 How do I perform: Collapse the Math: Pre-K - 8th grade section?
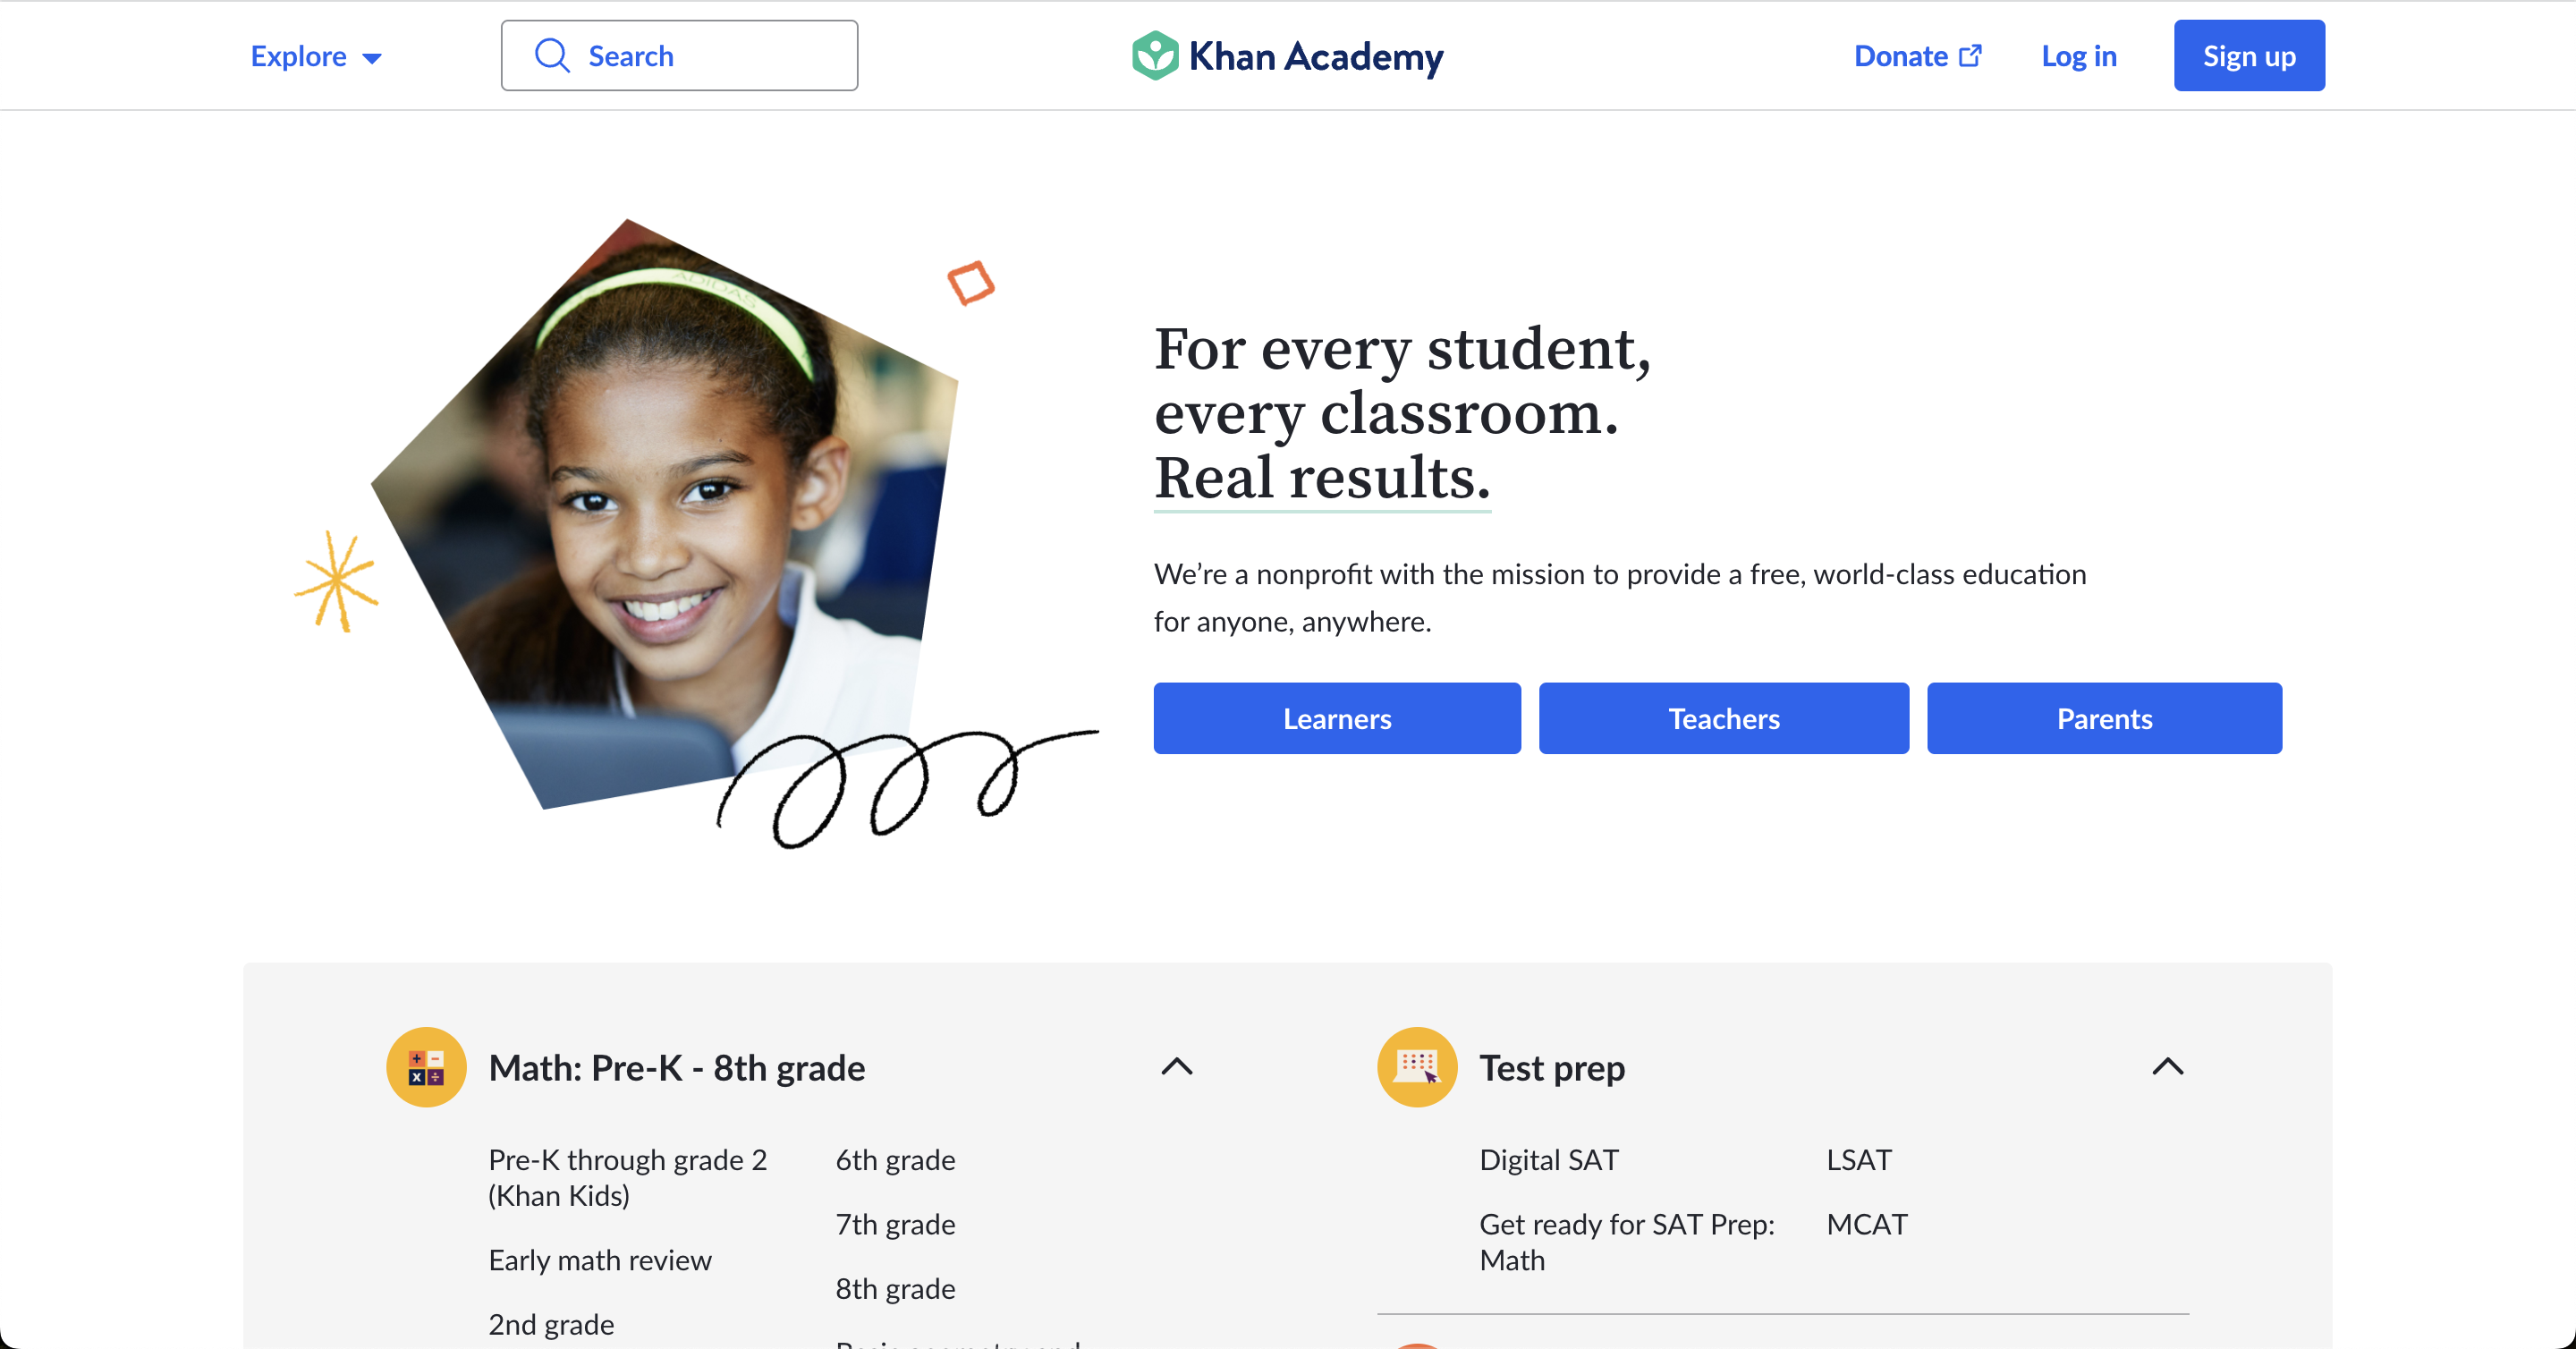(1177, 1067)
